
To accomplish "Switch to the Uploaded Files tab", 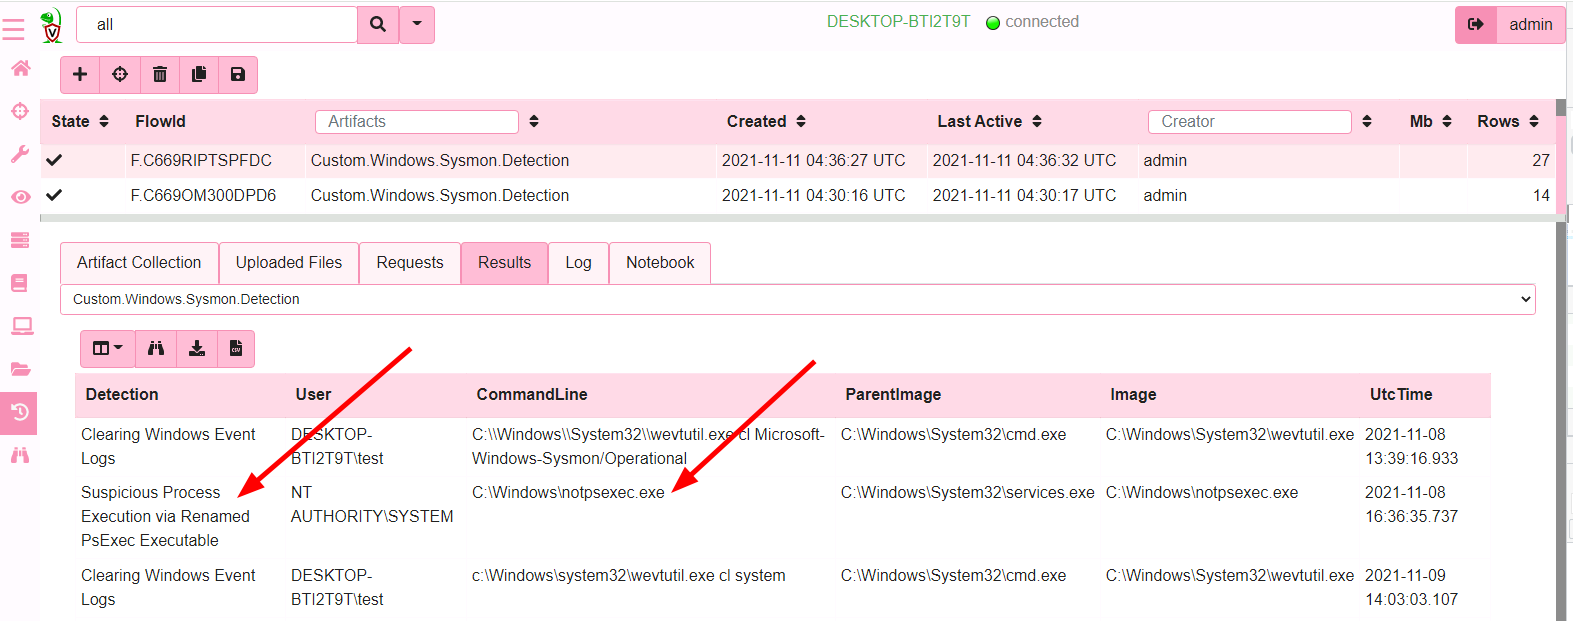I will click(x=289, y=263).
